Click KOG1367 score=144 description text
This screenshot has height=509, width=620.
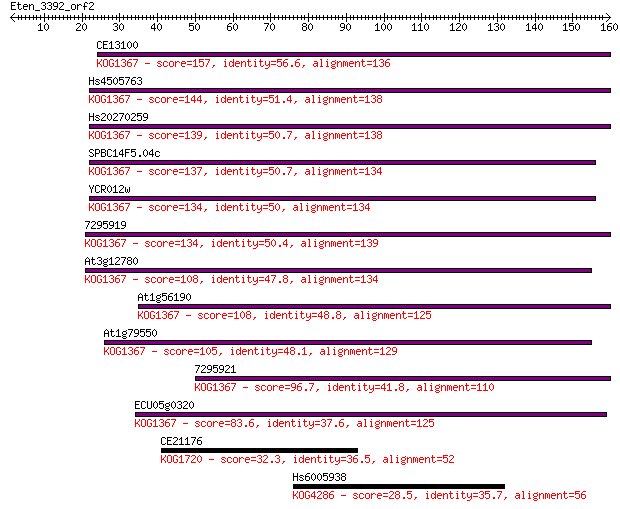[236, 99]
